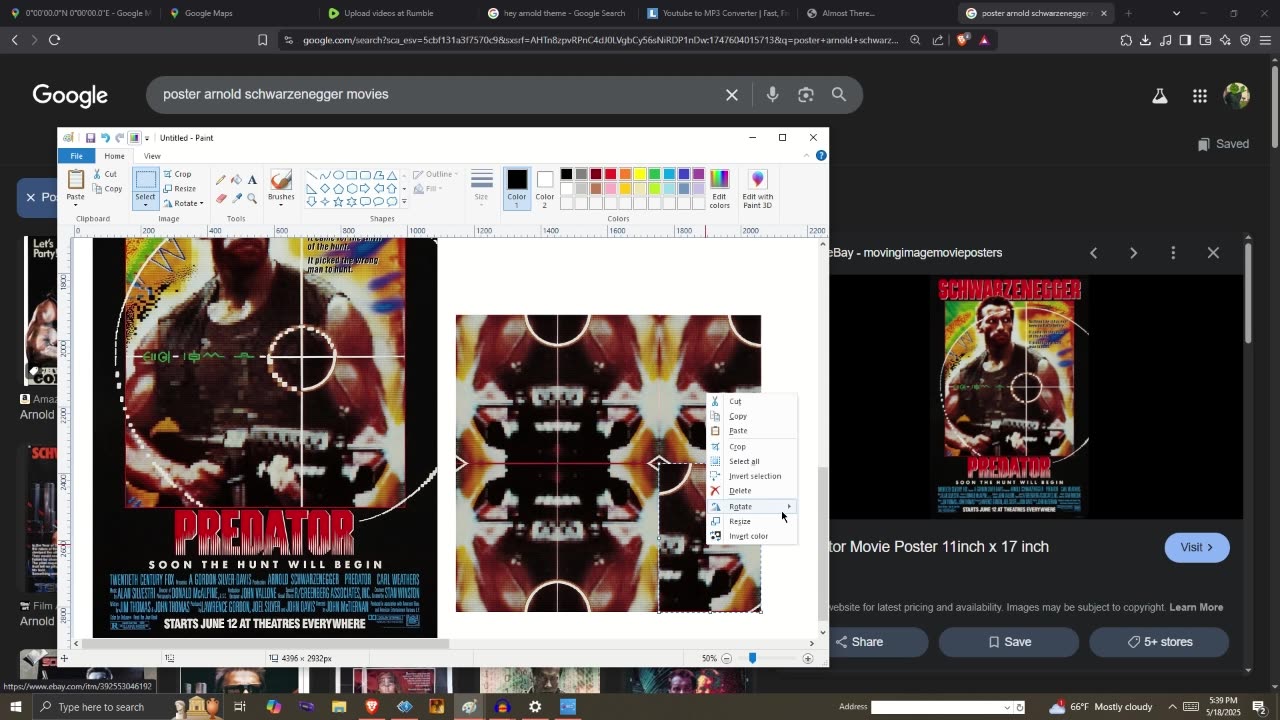Click the Paste clipboard icon
Image resolution: width=1280 pixels, height=720 pixels.
point(76,179)
